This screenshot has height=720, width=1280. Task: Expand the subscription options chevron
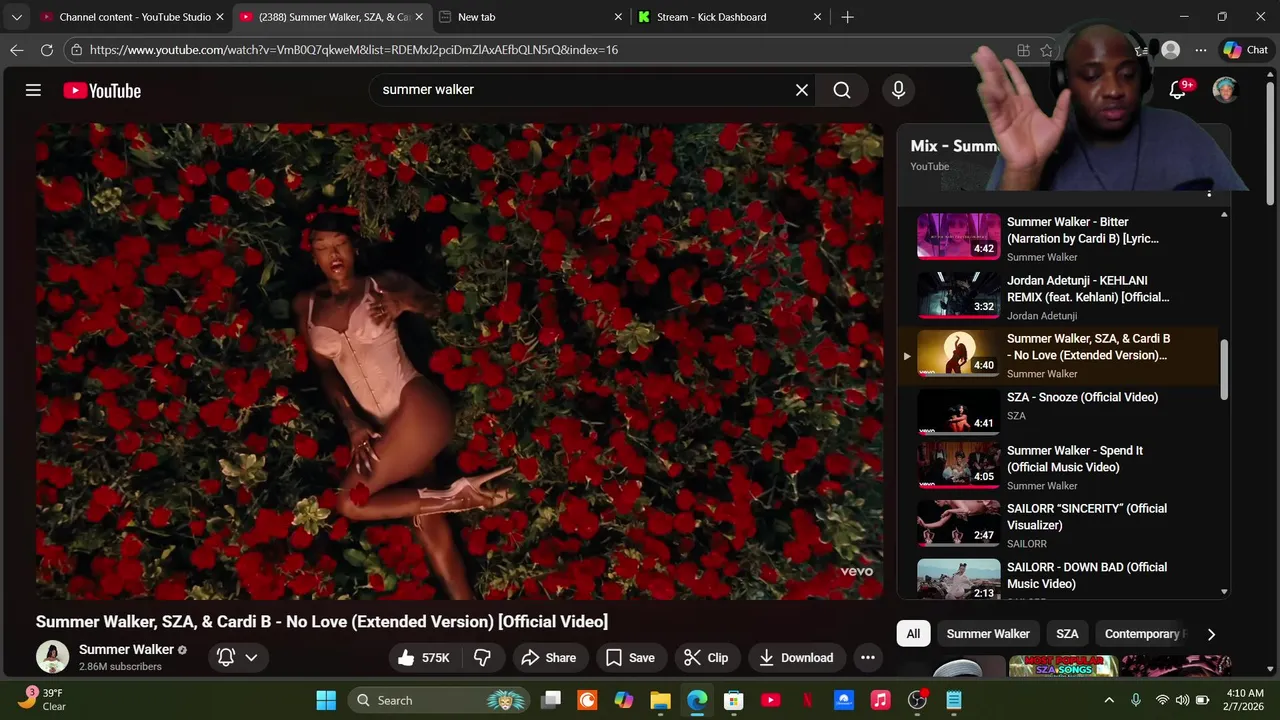[252, 657]
